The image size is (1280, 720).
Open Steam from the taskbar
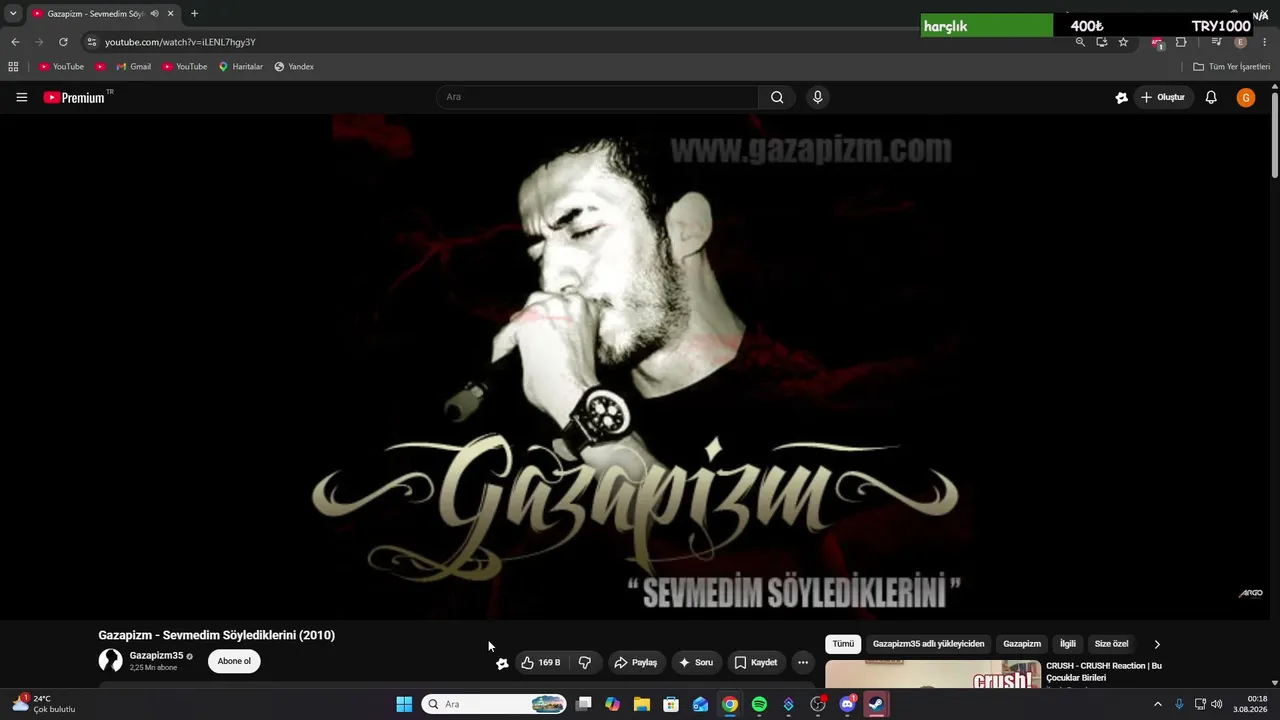pos(876,704)
